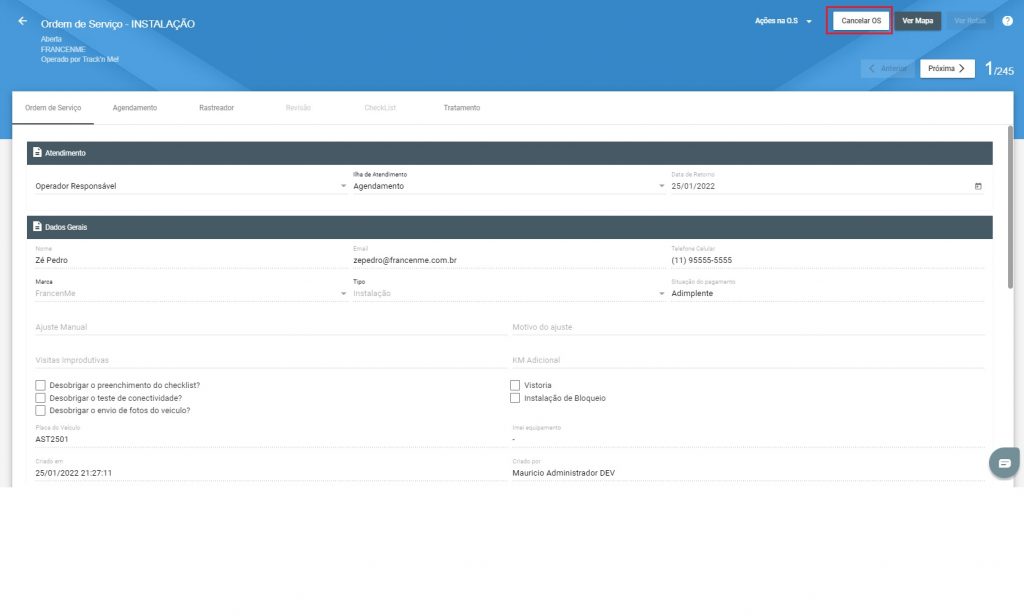Expand the Tipo dropdown
The height and width of the screenshot is (616, 1024).
509,293
